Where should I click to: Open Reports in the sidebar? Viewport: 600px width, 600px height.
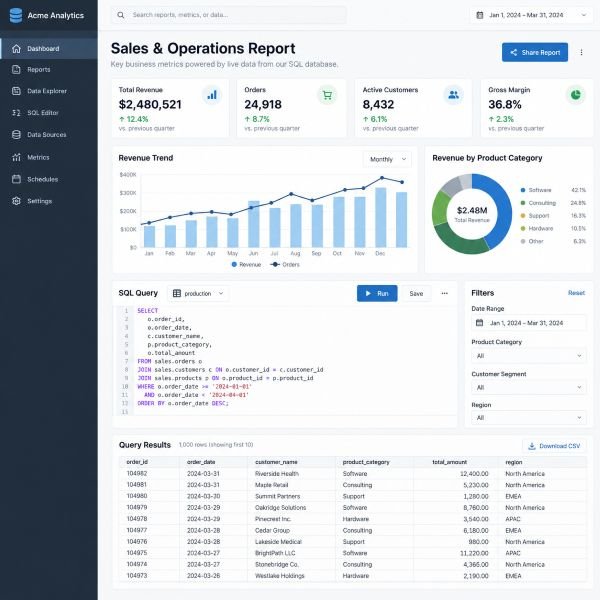(49, 70)
